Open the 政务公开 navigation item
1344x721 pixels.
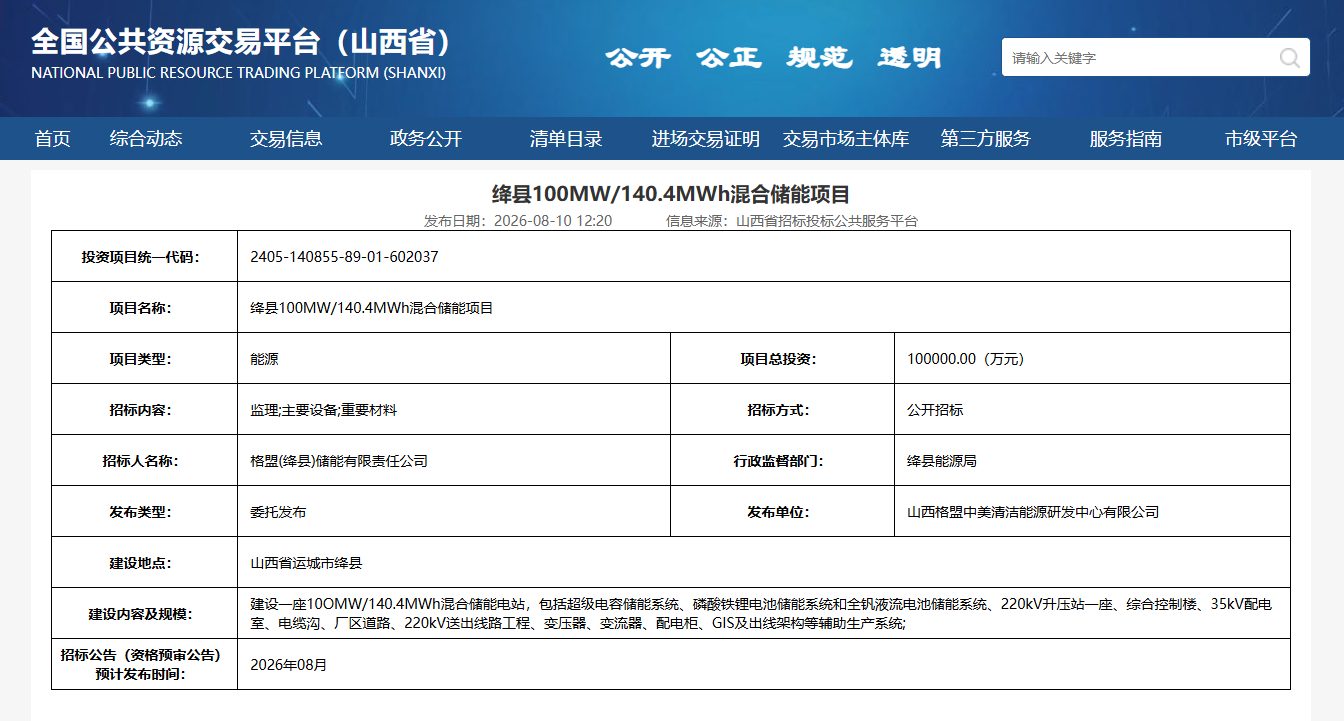[x=426, y=139]
